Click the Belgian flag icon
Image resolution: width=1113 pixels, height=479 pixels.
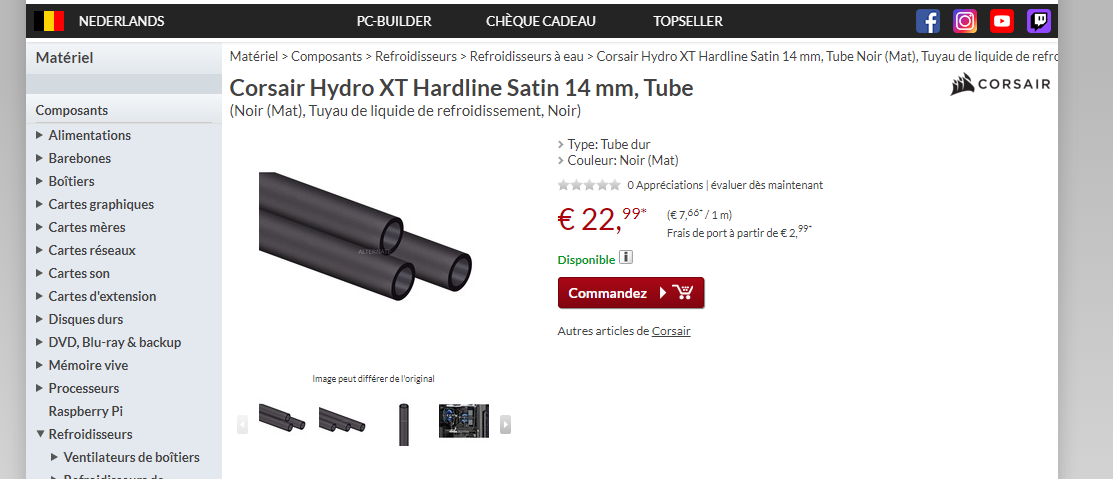click(x=49, y=21)
